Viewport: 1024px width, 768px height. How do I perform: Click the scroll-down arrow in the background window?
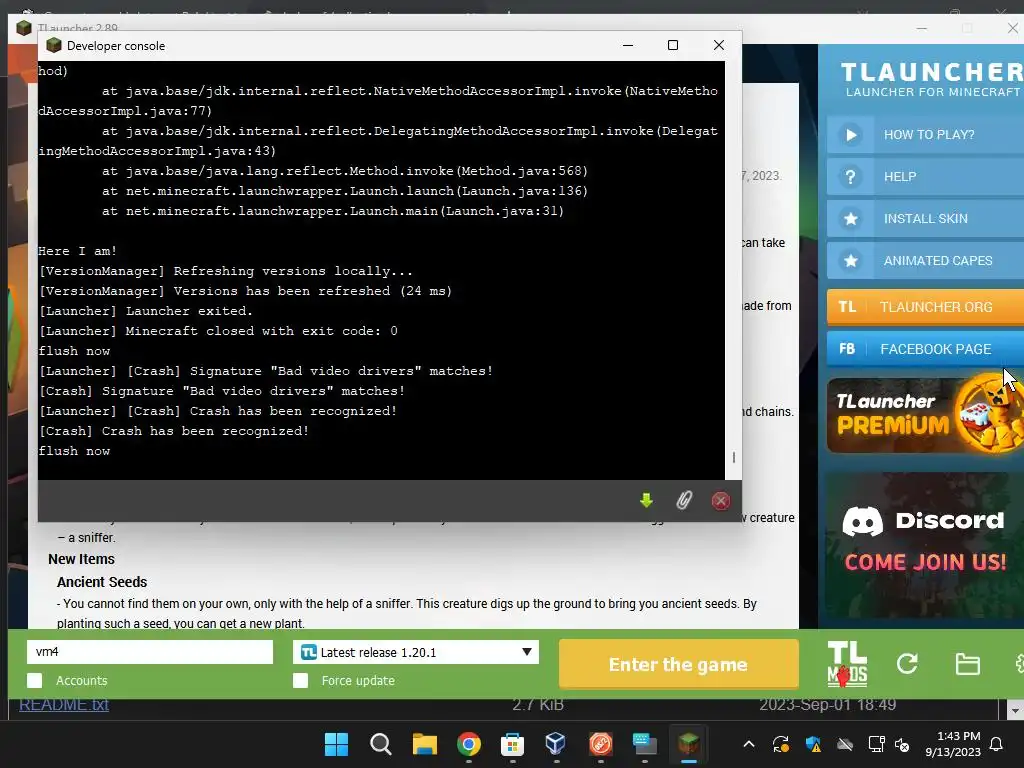(x=1014, y=711)
